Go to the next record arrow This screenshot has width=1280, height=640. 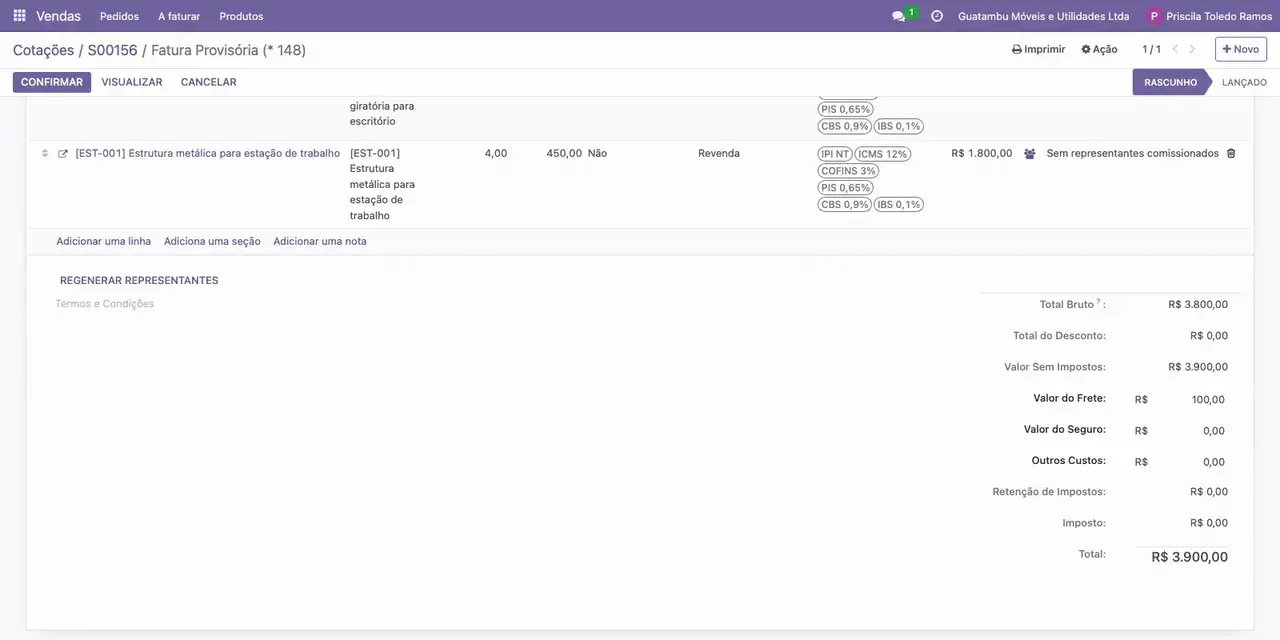click(1192, 49)
